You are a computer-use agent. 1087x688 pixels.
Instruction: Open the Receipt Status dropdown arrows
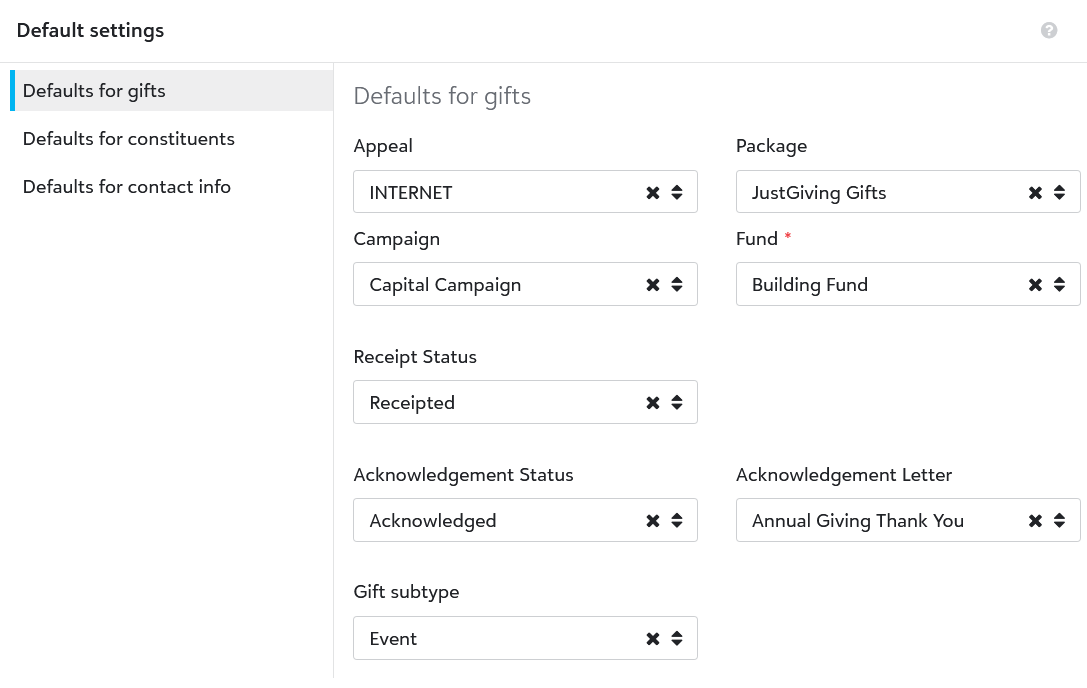click(x=677, y=403)
